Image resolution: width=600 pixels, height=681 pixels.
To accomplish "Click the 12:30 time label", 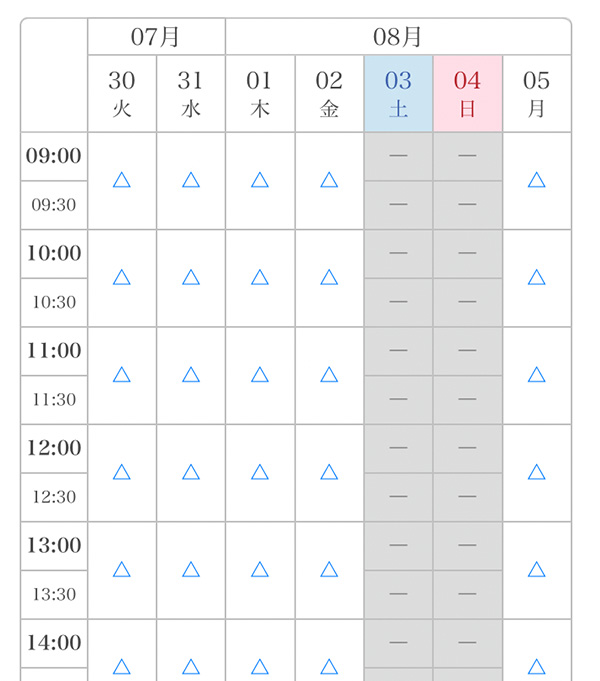I will pyautogui.click(x=54, y=497).
